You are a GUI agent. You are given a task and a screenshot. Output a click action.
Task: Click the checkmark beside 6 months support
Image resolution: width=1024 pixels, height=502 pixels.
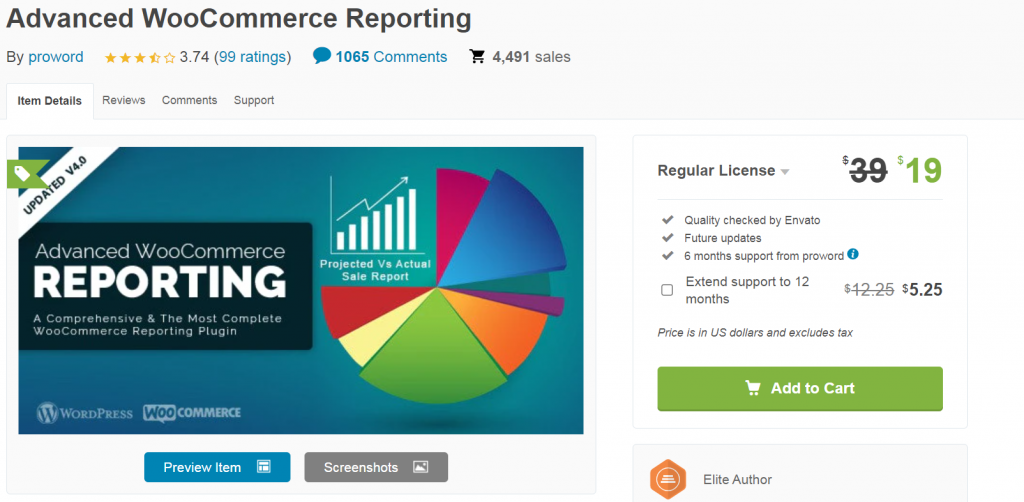667,255
